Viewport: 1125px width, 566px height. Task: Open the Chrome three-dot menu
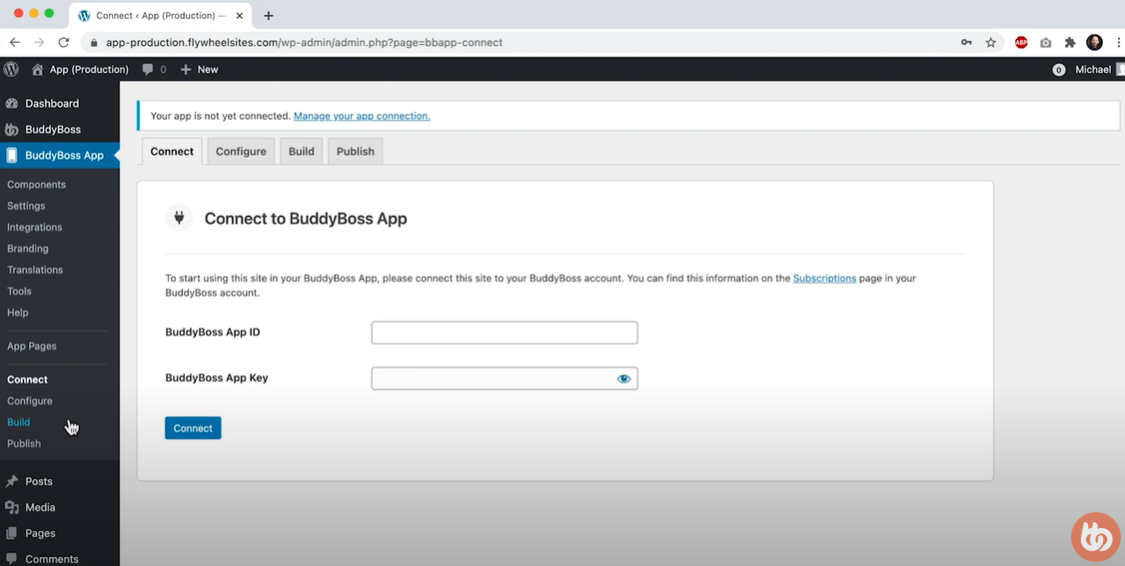pos(1119,42)
